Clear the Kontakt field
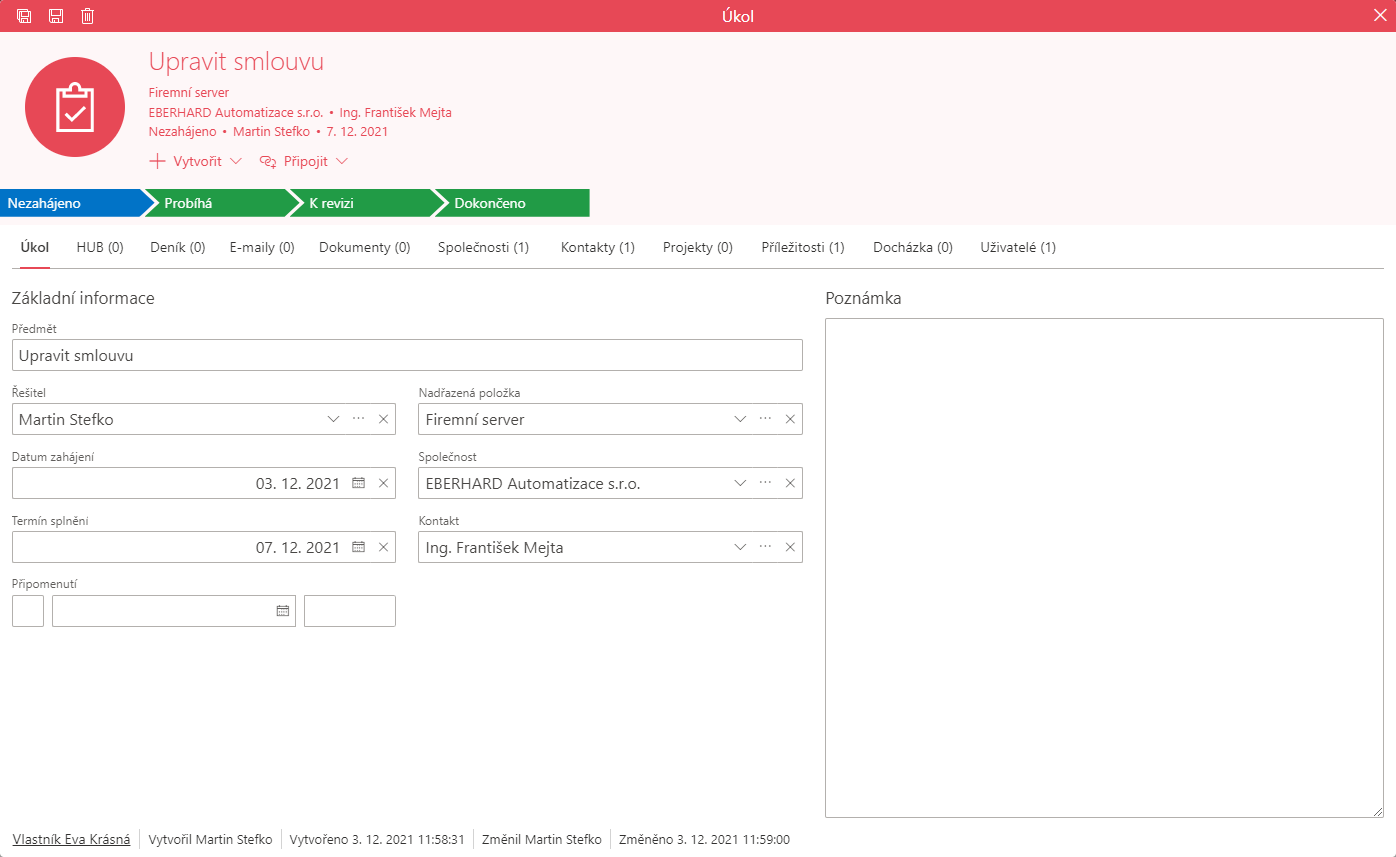This screenshot has height=857, width=1396. (790, 547)
